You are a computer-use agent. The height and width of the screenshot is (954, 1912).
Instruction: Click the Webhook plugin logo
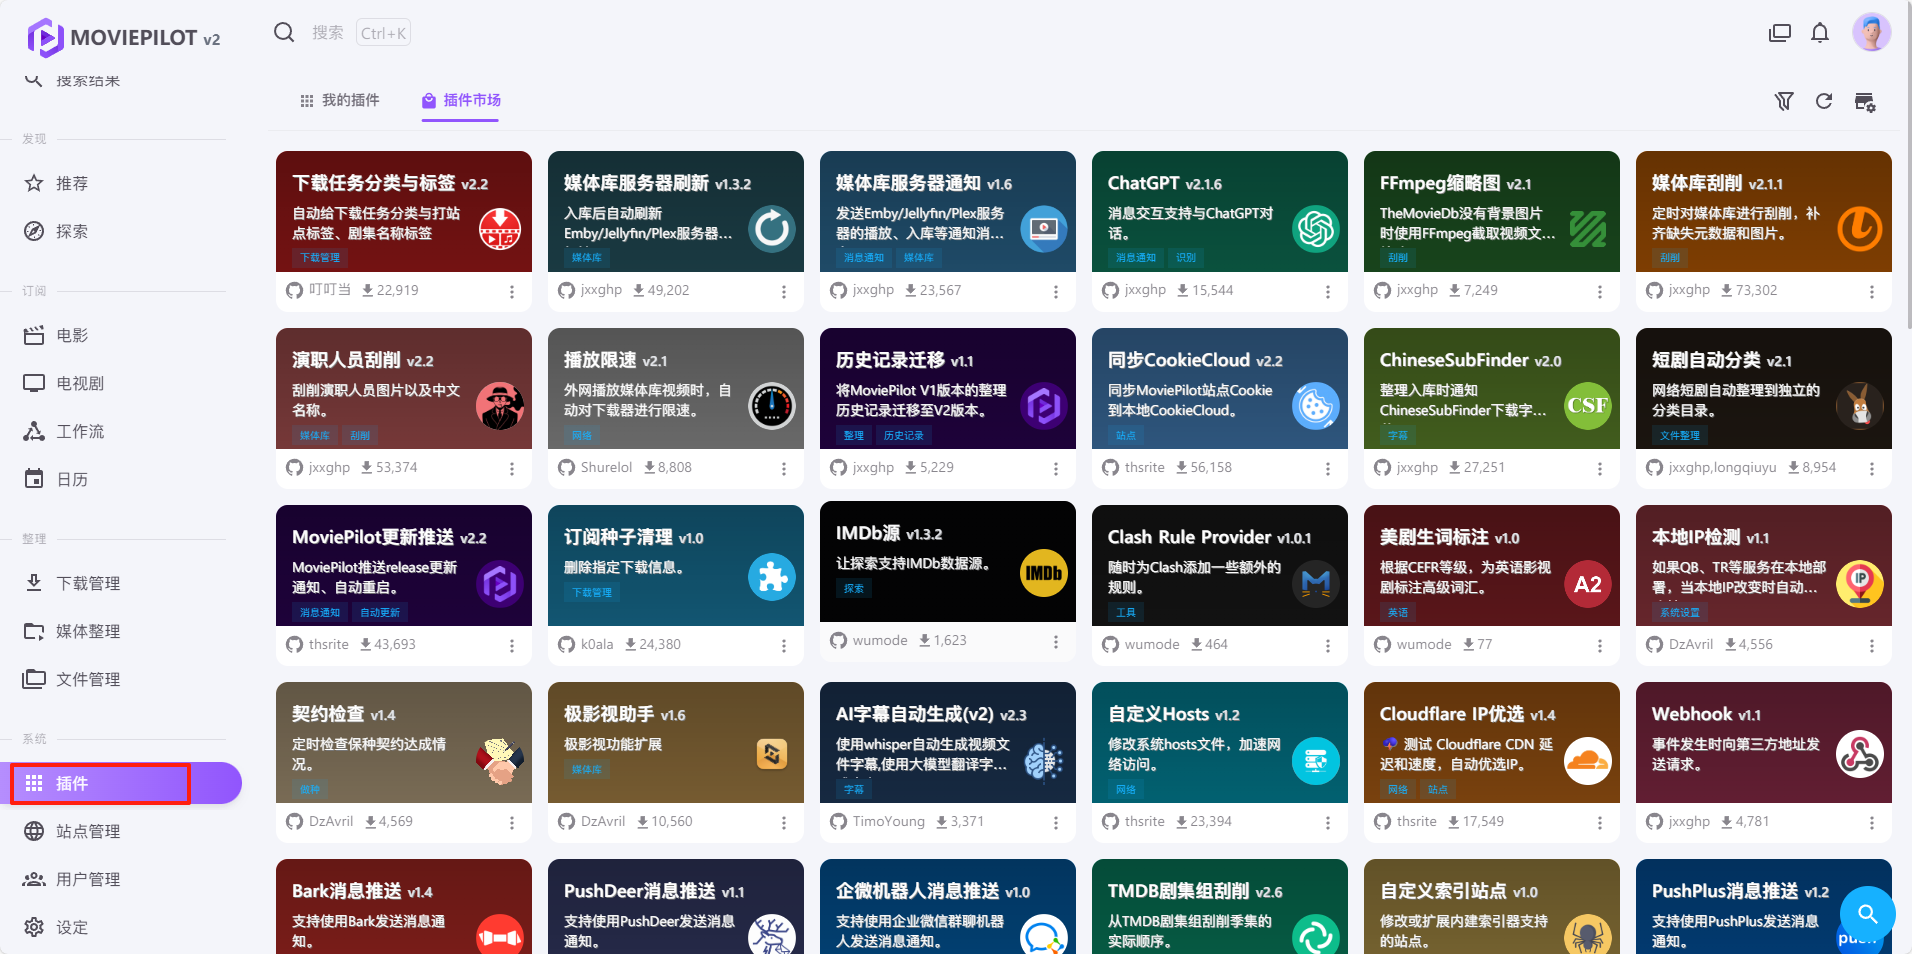tap(1860, 755)
